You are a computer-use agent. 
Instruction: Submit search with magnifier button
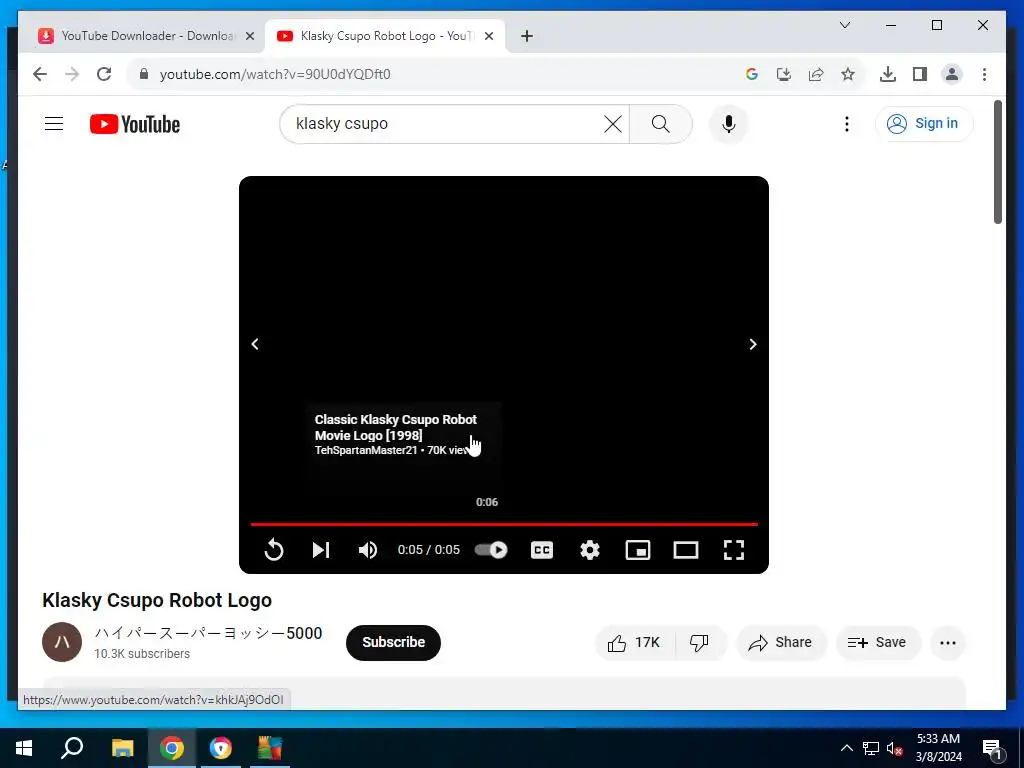(x=660, y=123)
